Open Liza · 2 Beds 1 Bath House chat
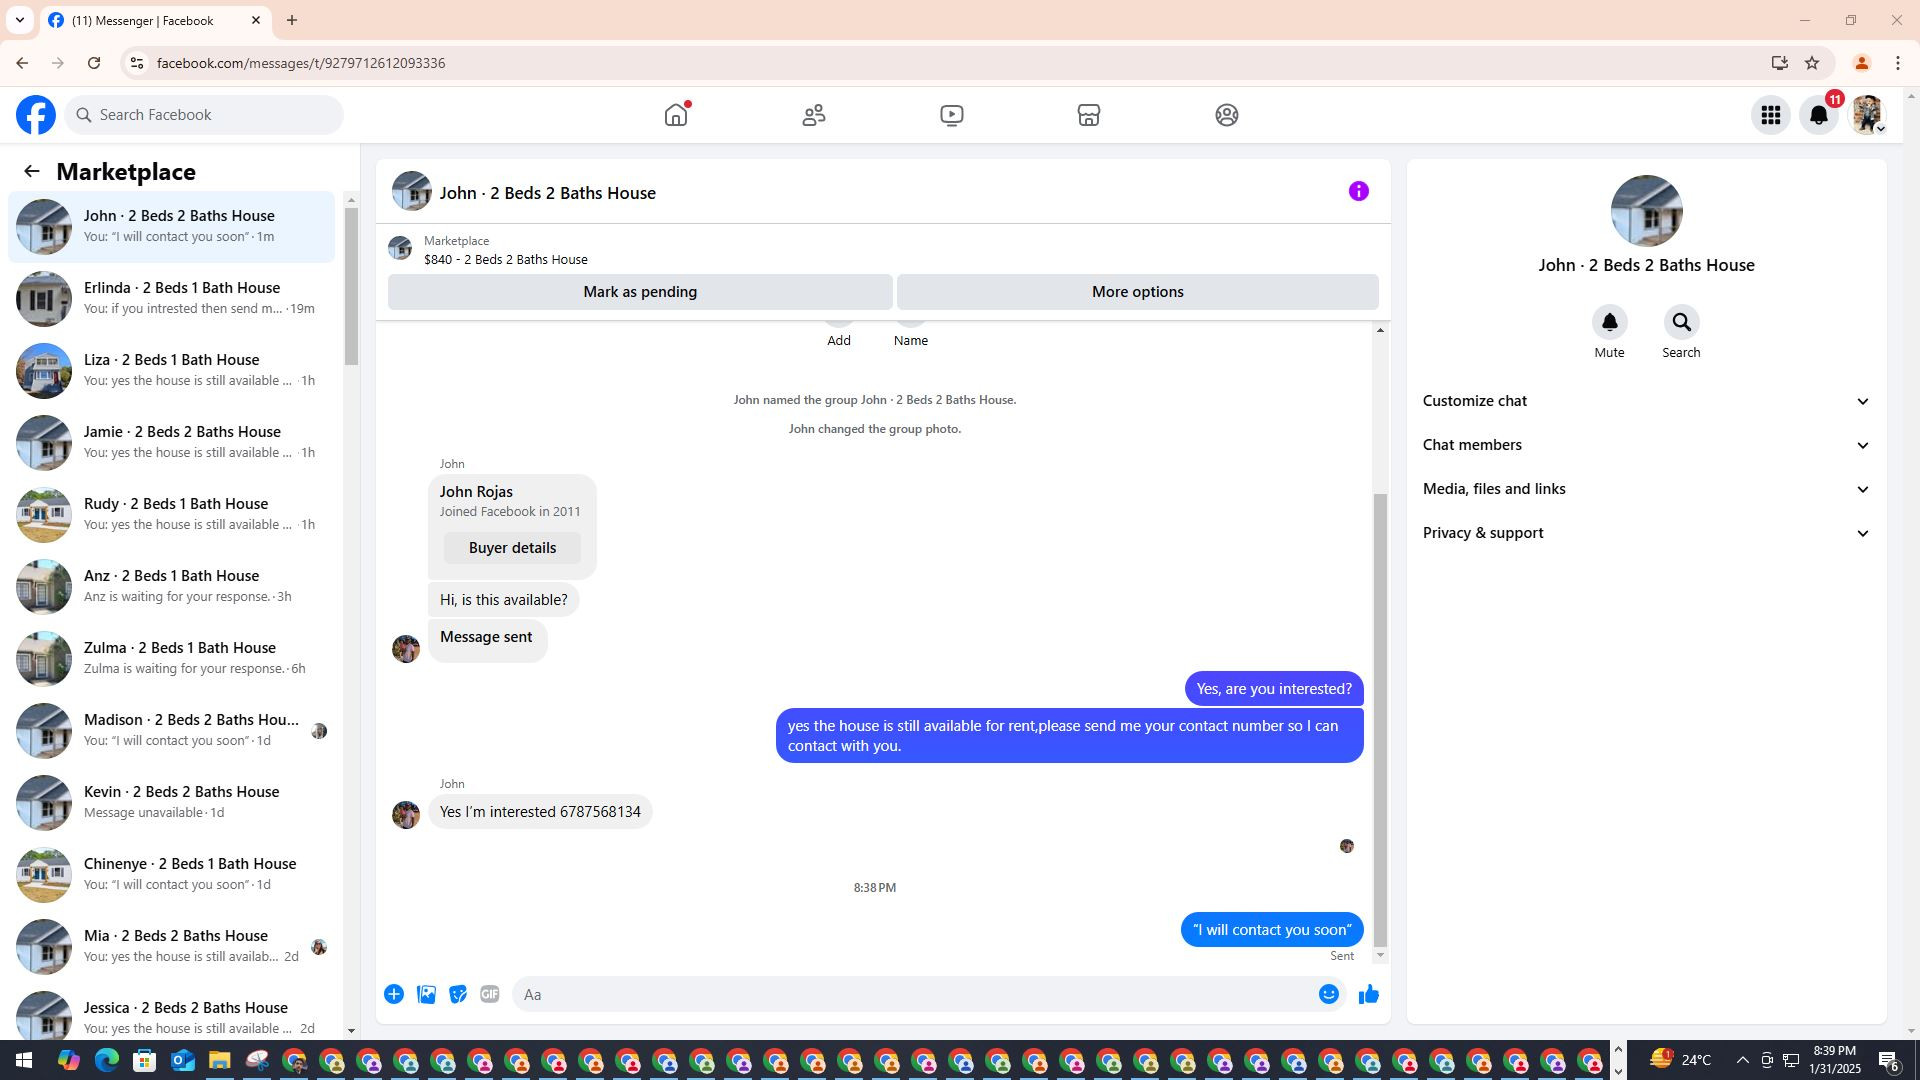This screenshot has width=1920, height=1080. click(172, 371)
